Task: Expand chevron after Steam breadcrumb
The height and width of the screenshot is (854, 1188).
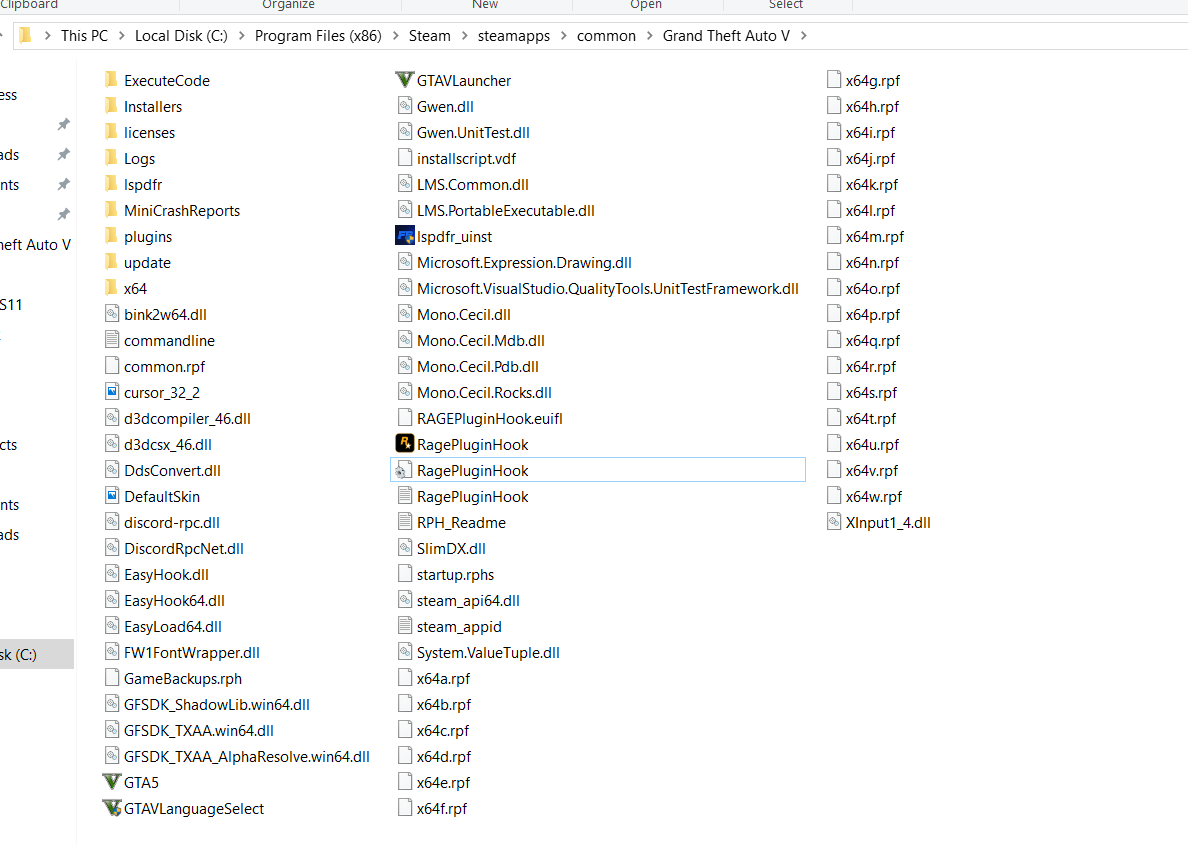Action: tap(464, 36)
